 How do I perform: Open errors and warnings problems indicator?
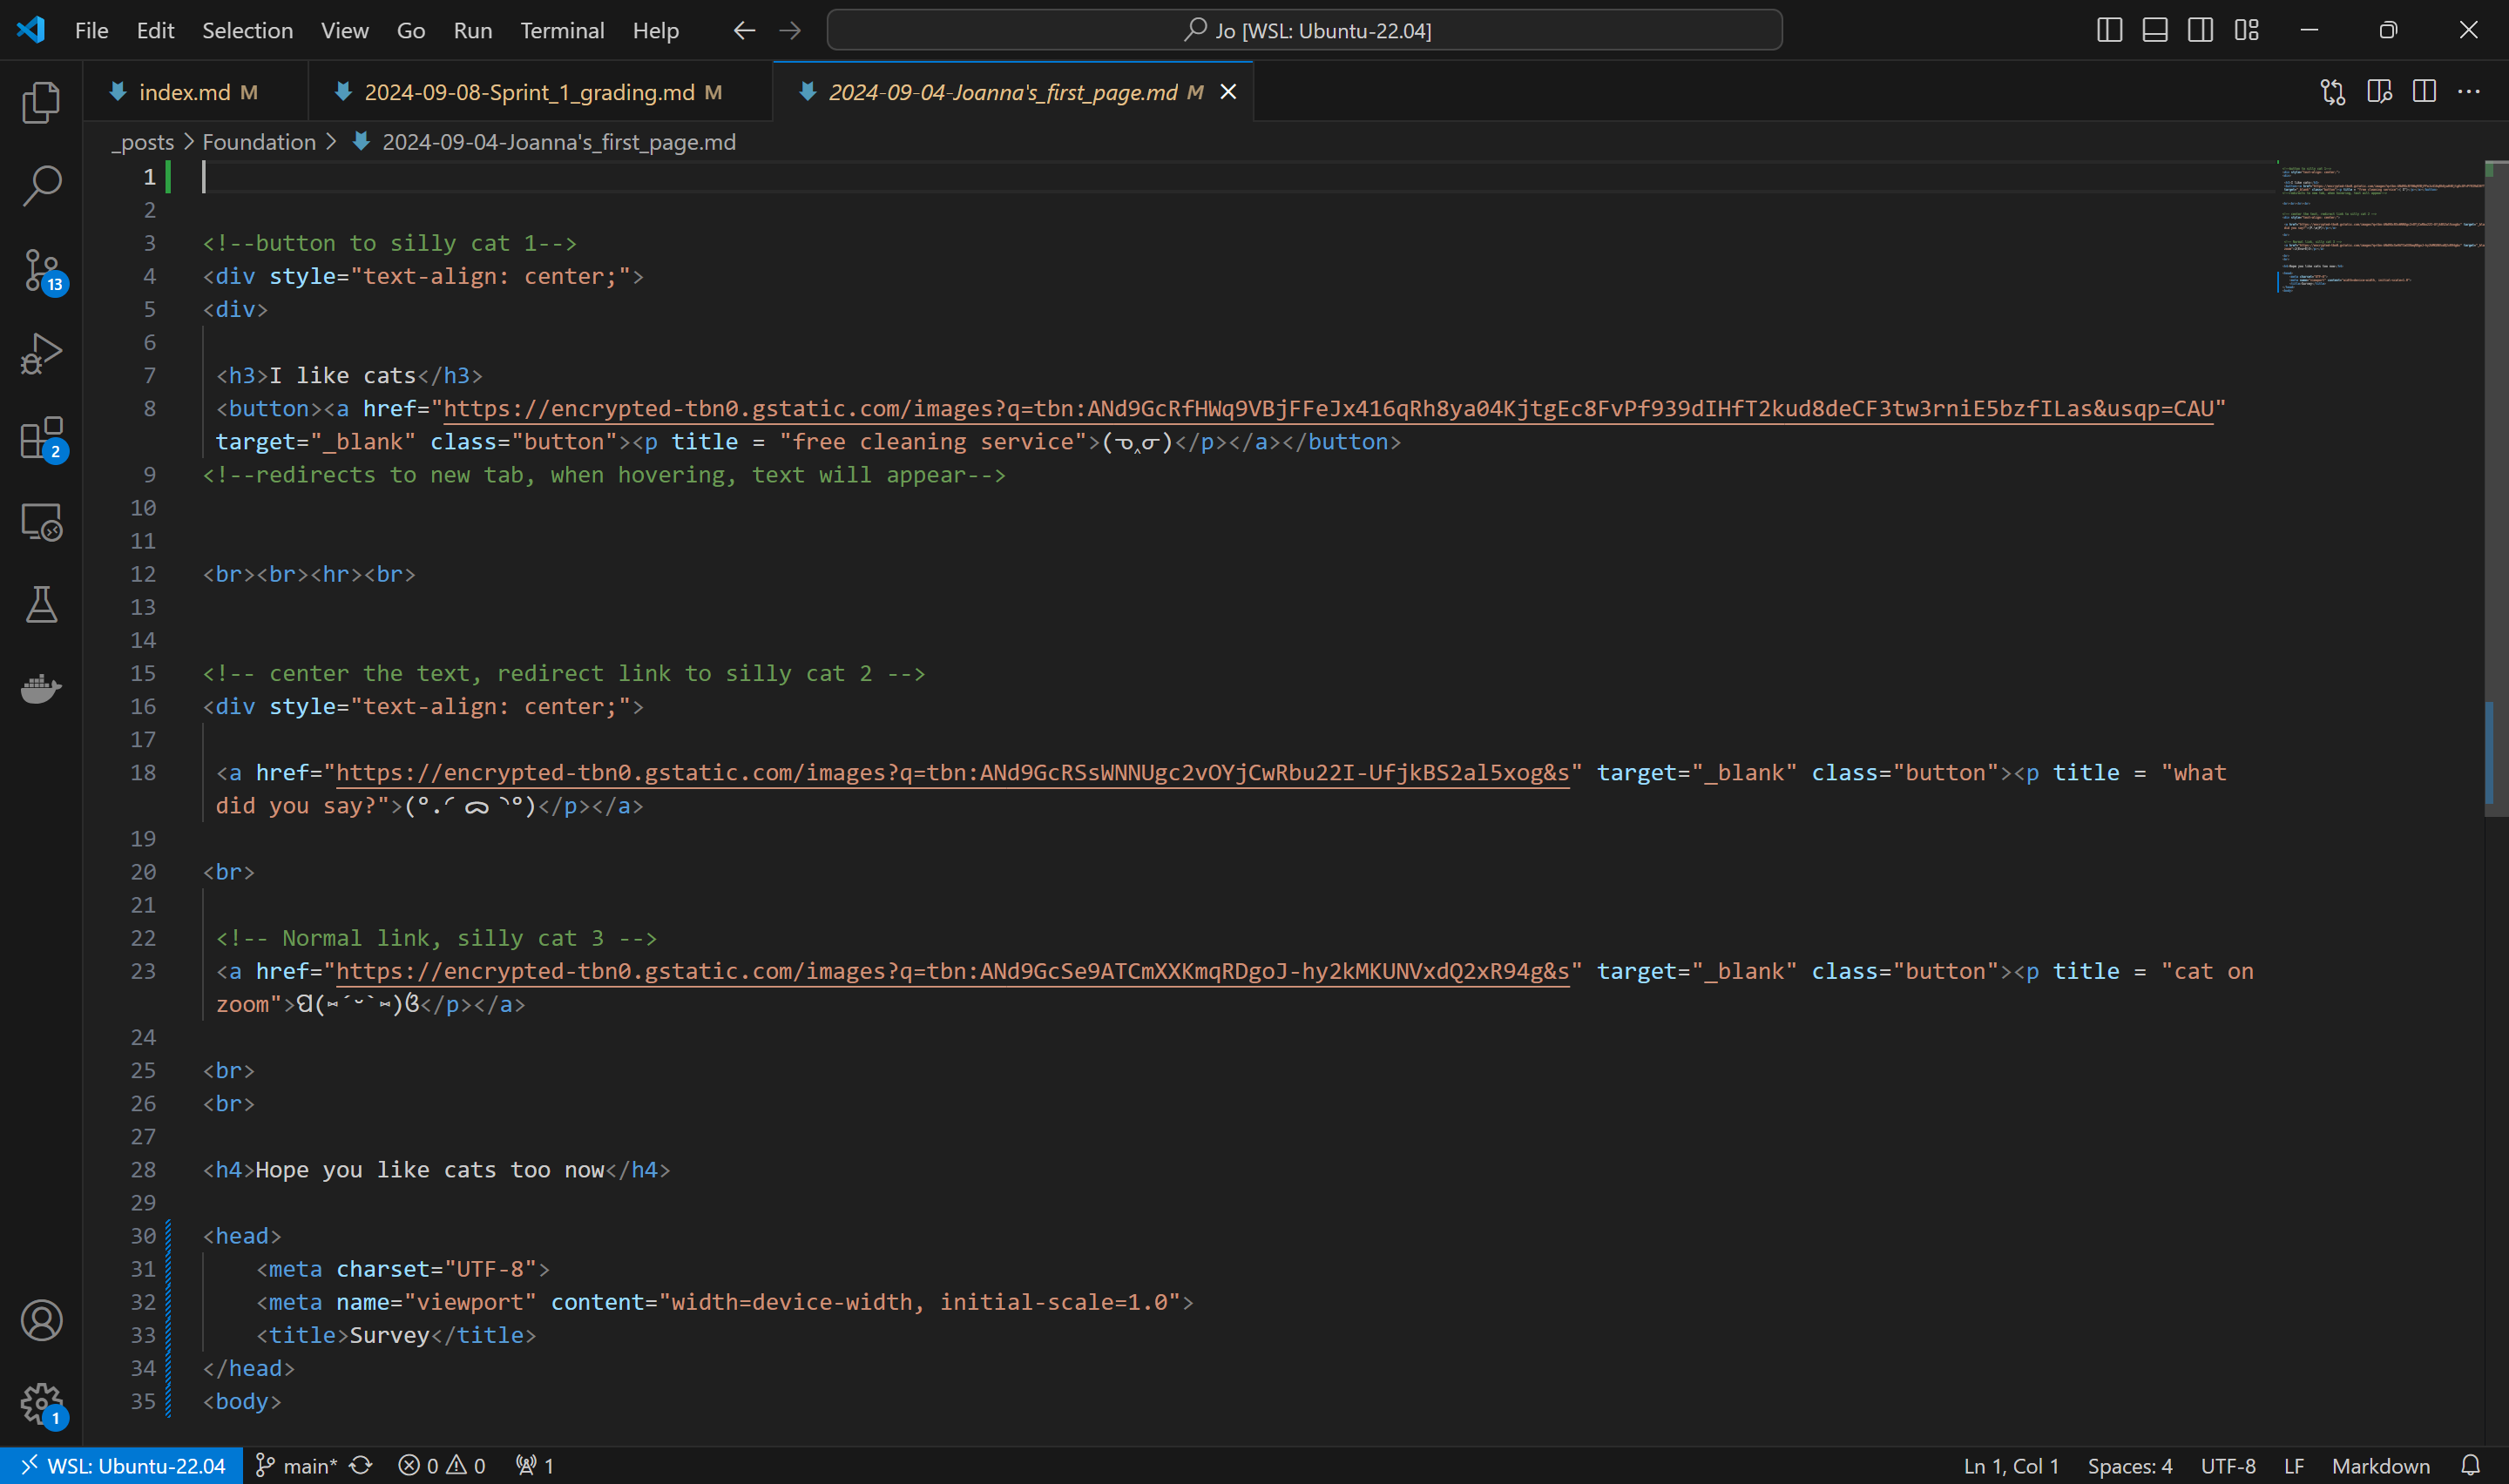(x=442, y=1466)
